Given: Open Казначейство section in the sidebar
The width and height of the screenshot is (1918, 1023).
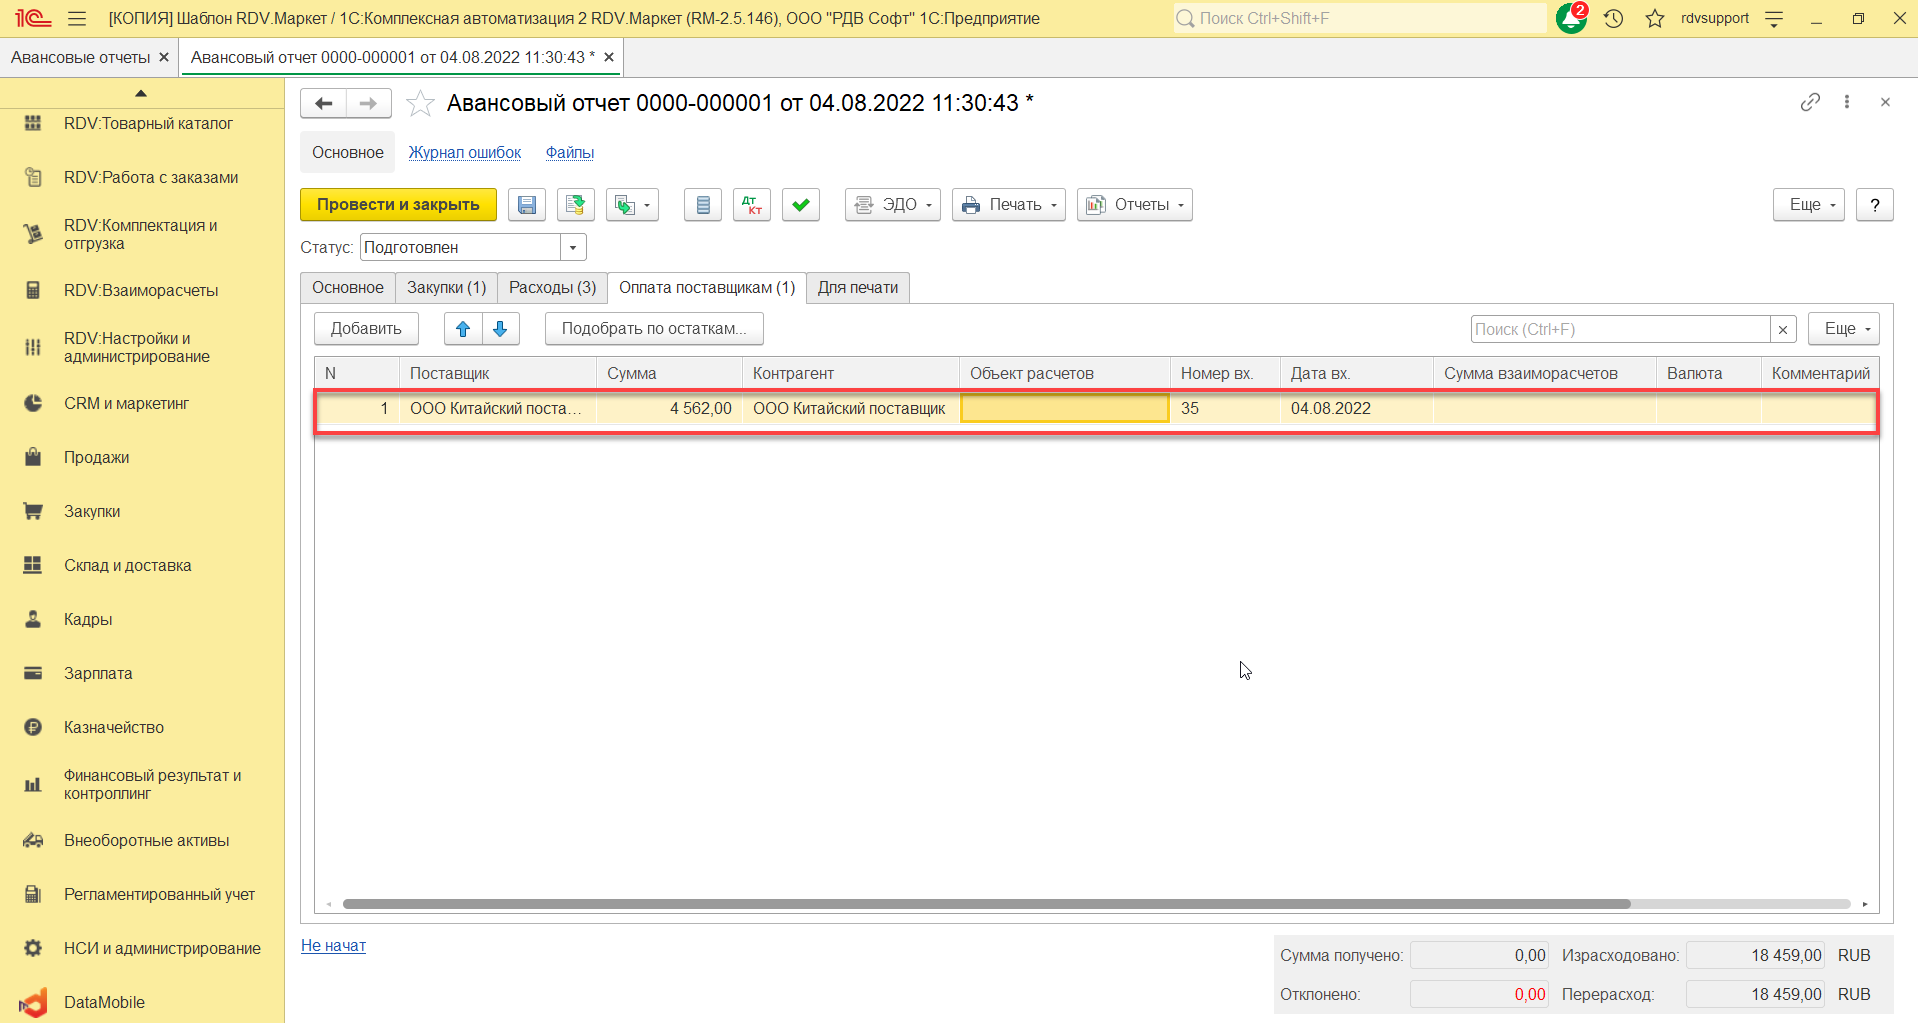Looking at the screenshot, I should [x=114, y=727].
